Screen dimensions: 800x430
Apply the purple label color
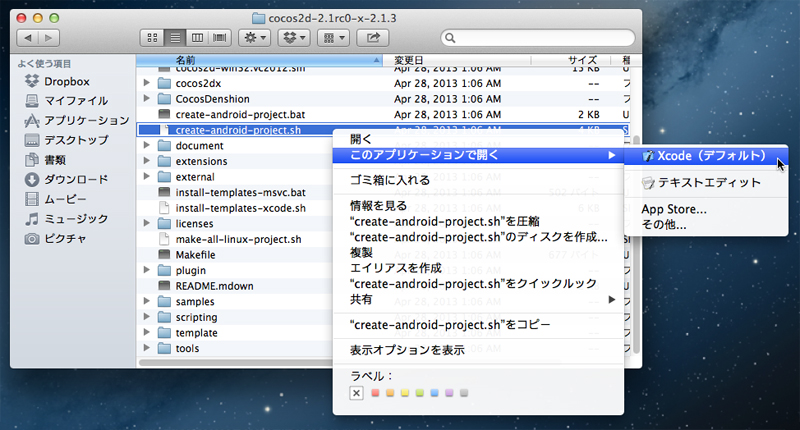click(449, 393)
